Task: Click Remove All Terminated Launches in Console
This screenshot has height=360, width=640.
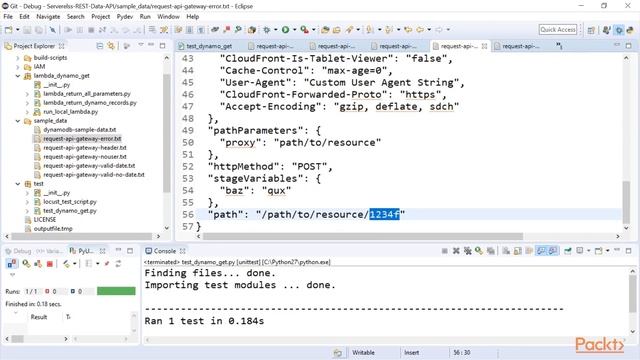Action: pos(468,251)
